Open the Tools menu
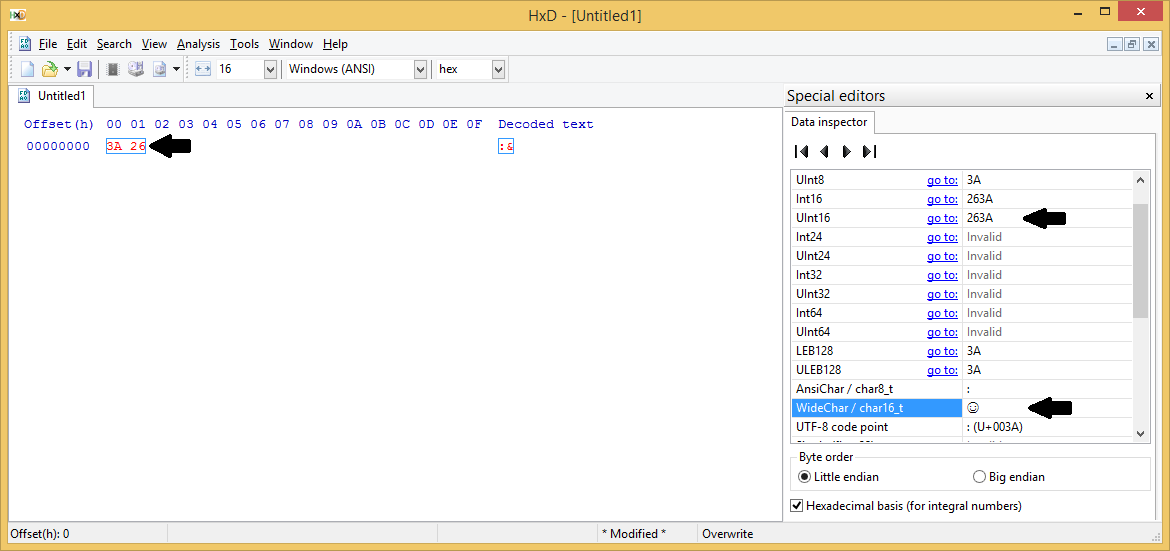 click(245, 44)
